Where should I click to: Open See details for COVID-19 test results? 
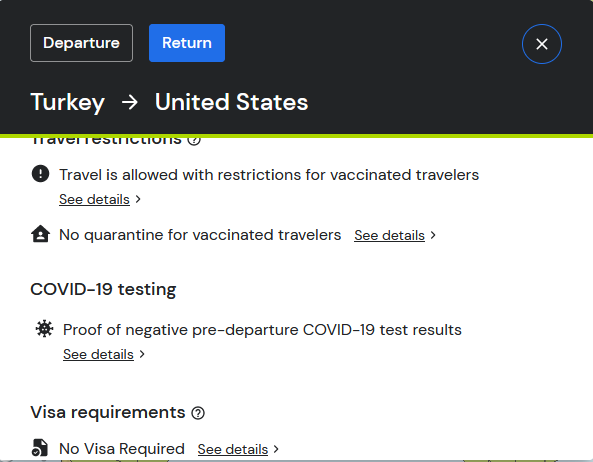(x=98, y=354)
